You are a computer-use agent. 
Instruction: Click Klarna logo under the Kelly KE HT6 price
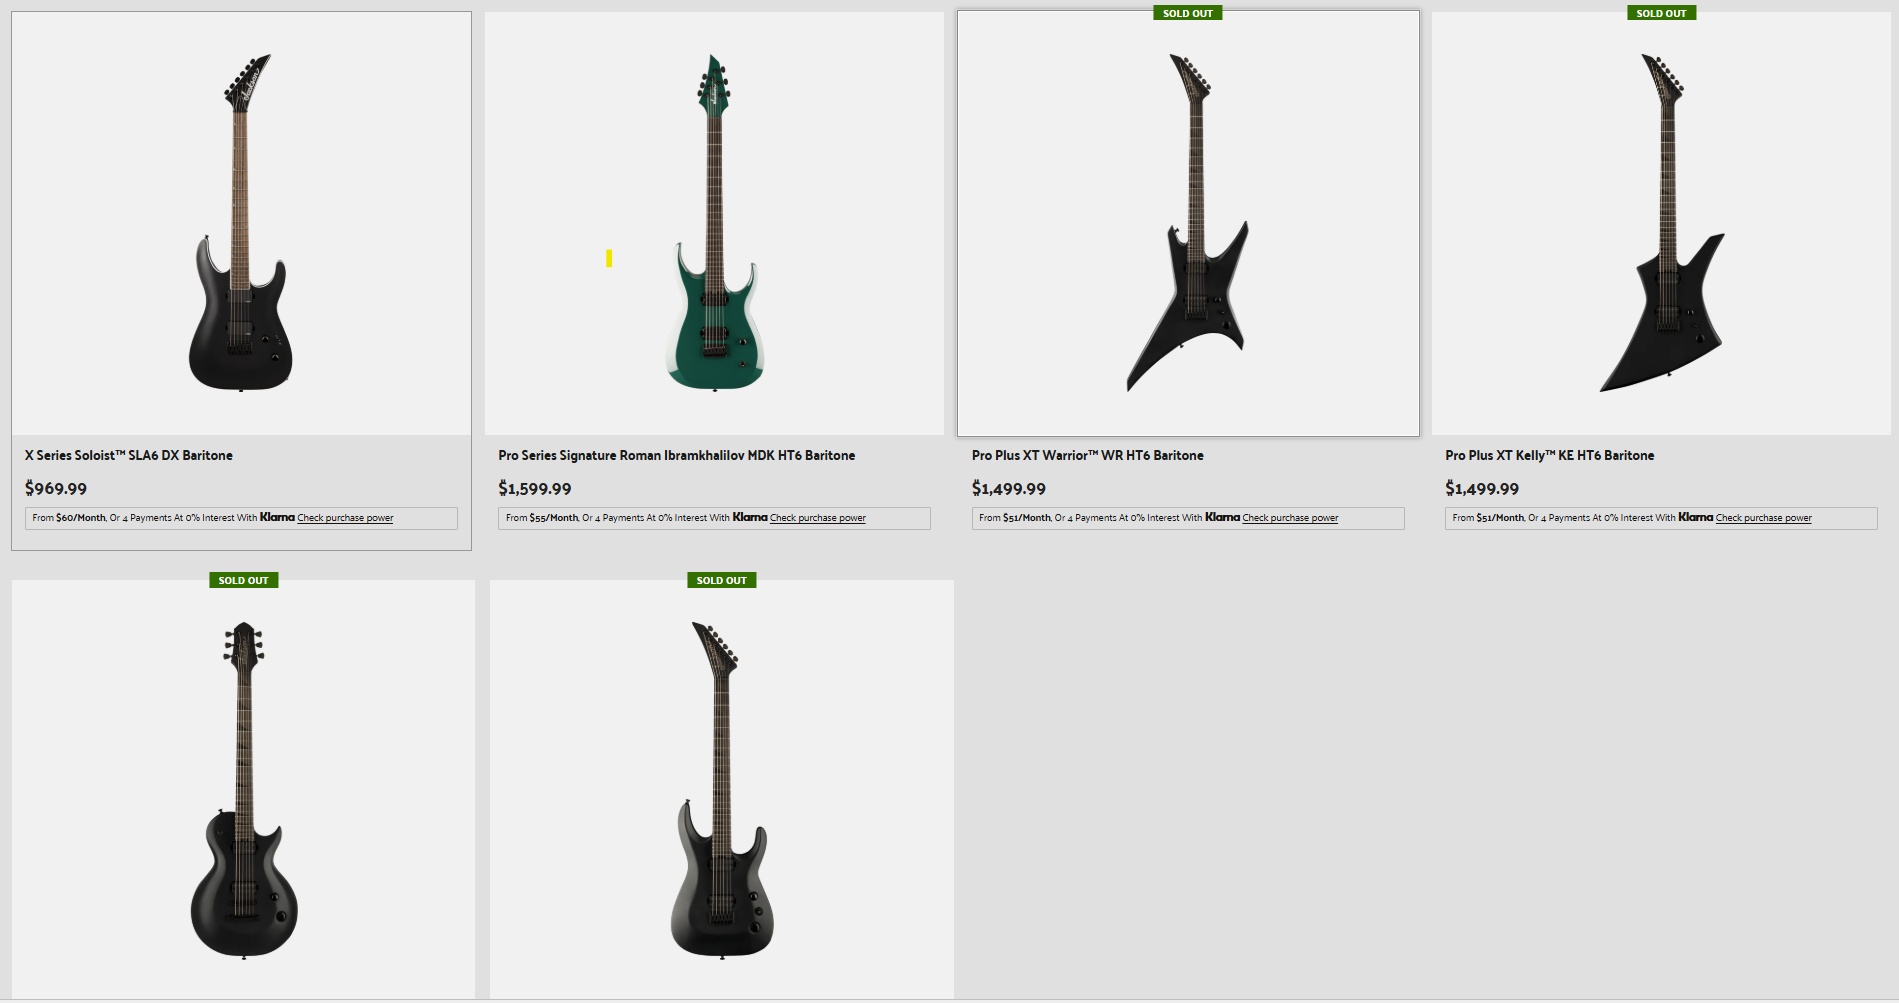tap(1695, 517)
